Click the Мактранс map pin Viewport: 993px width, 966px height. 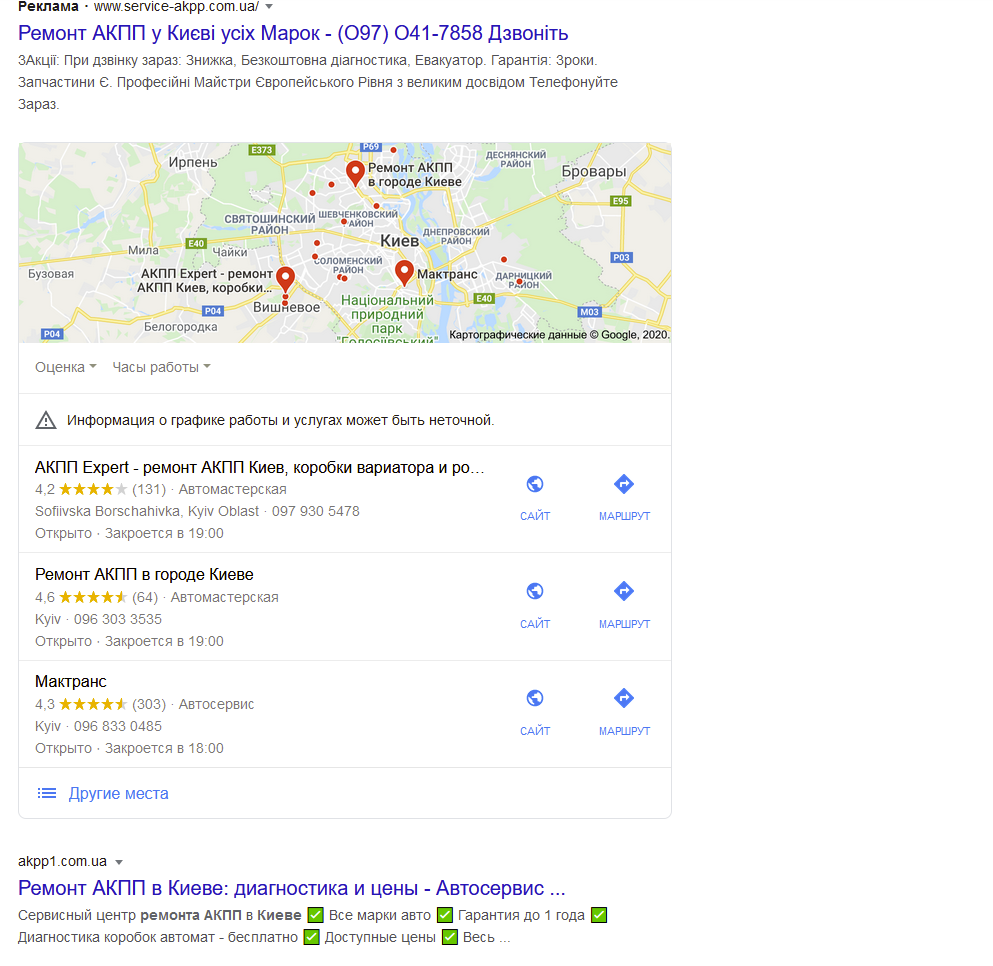coord(404,273)
